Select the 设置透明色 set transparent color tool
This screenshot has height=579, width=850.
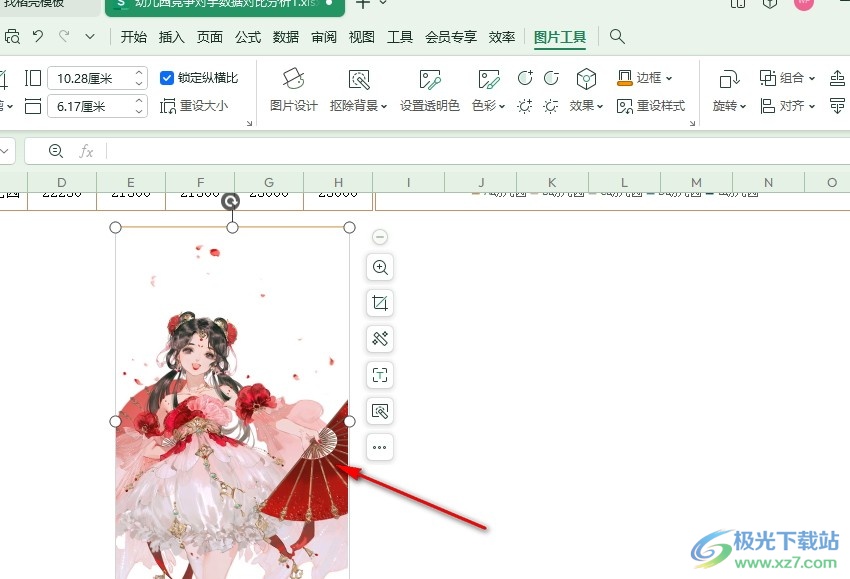point(429,90)
